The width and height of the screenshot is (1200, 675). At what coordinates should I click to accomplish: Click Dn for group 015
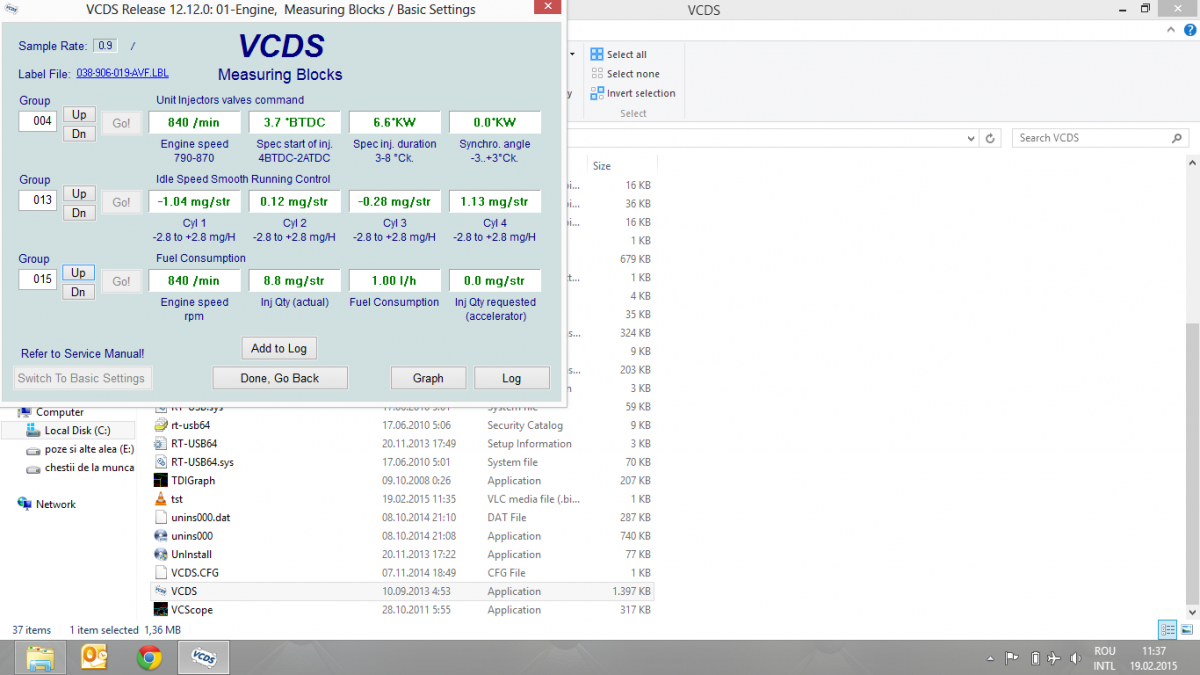(x=79, y=291)
